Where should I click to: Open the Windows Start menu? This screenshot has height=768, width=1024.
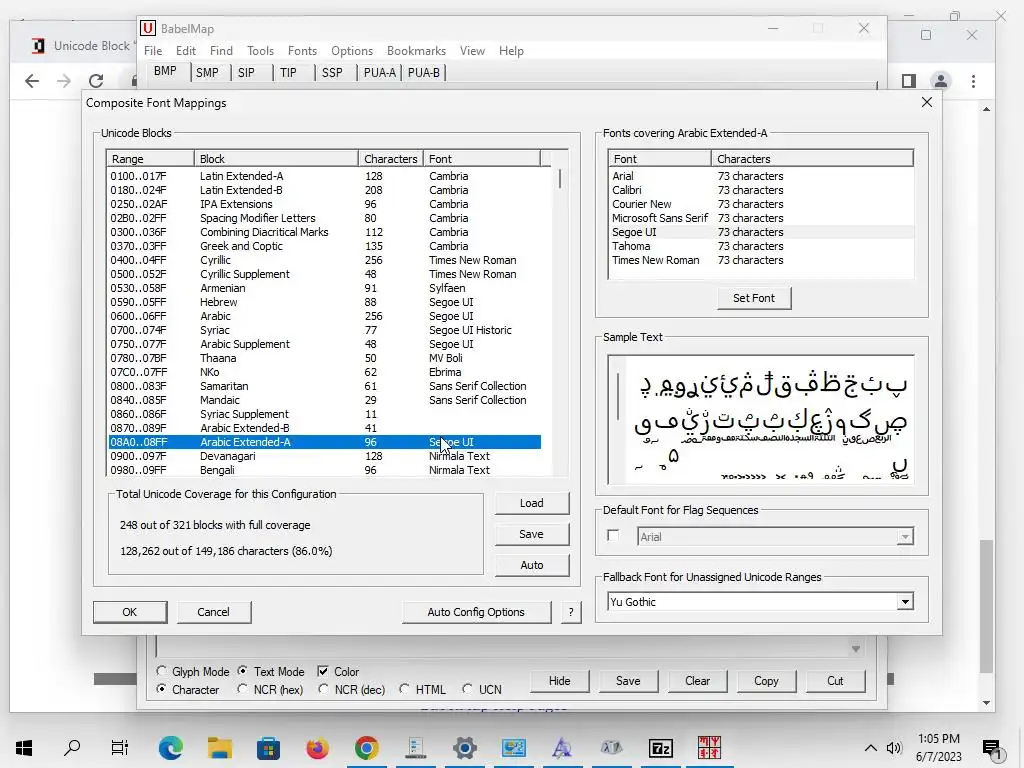pos(24,748)
